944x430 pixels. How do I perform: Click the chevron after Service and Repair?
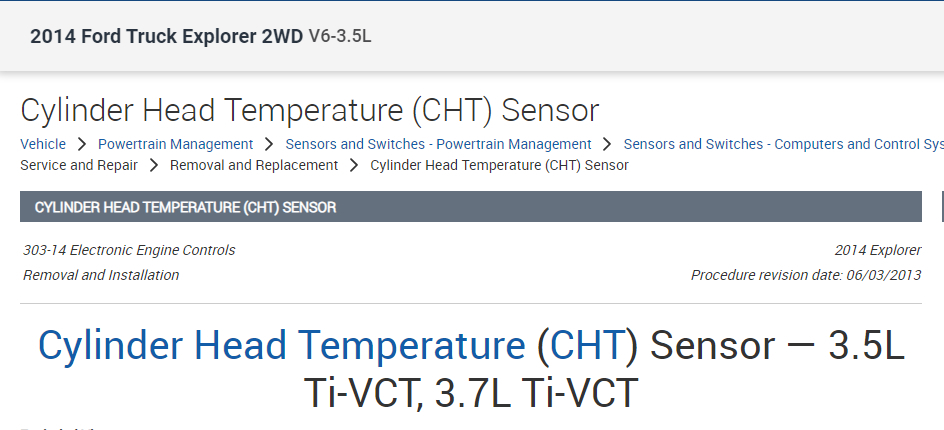(x=154, y=165)
